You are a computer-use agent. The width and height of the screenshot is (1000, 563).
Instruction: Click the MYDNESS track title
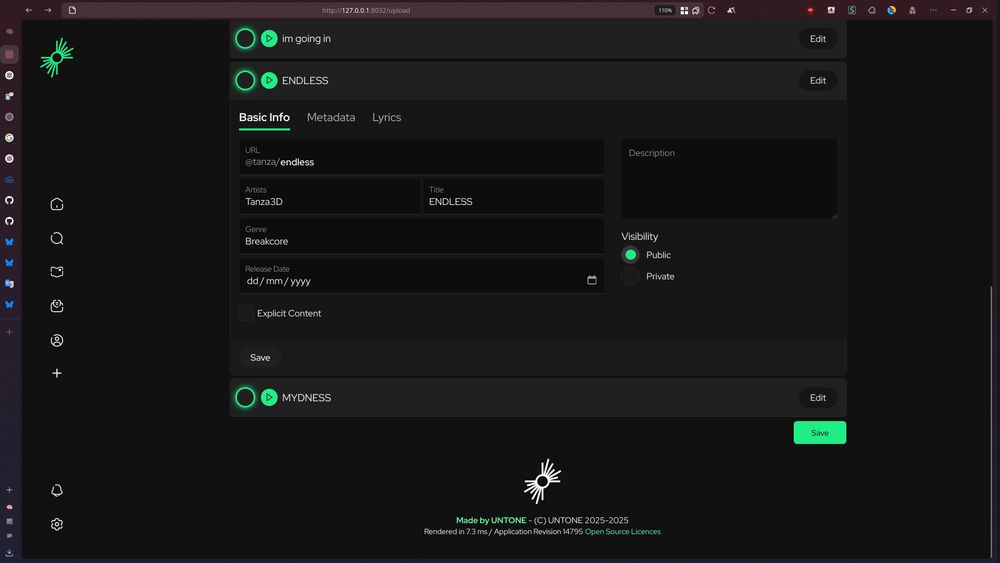click(x=307, y=398)
